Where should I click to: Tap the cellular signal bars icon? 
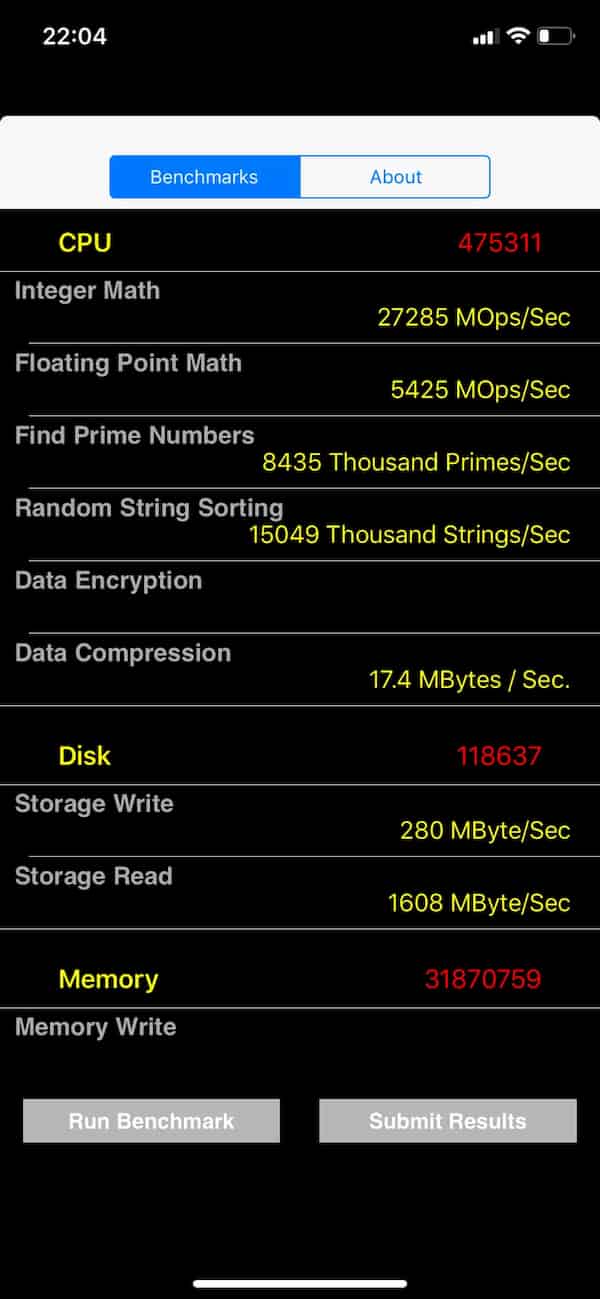coord(485,37)
